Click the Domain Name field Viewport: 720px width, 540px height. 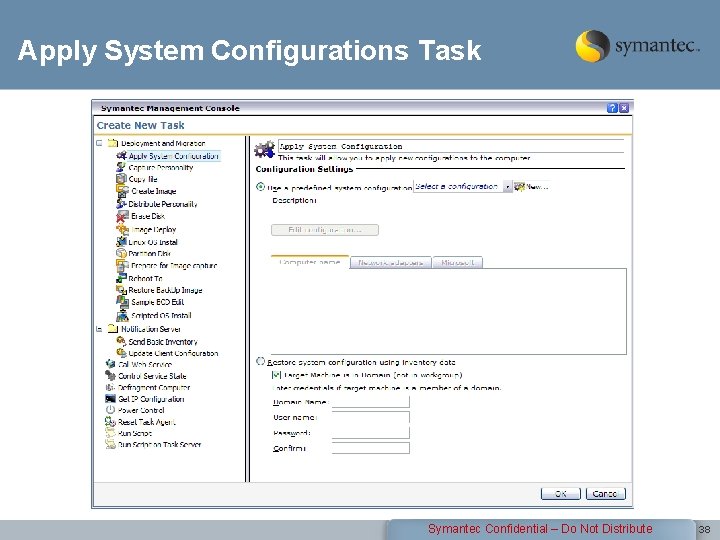370,402
